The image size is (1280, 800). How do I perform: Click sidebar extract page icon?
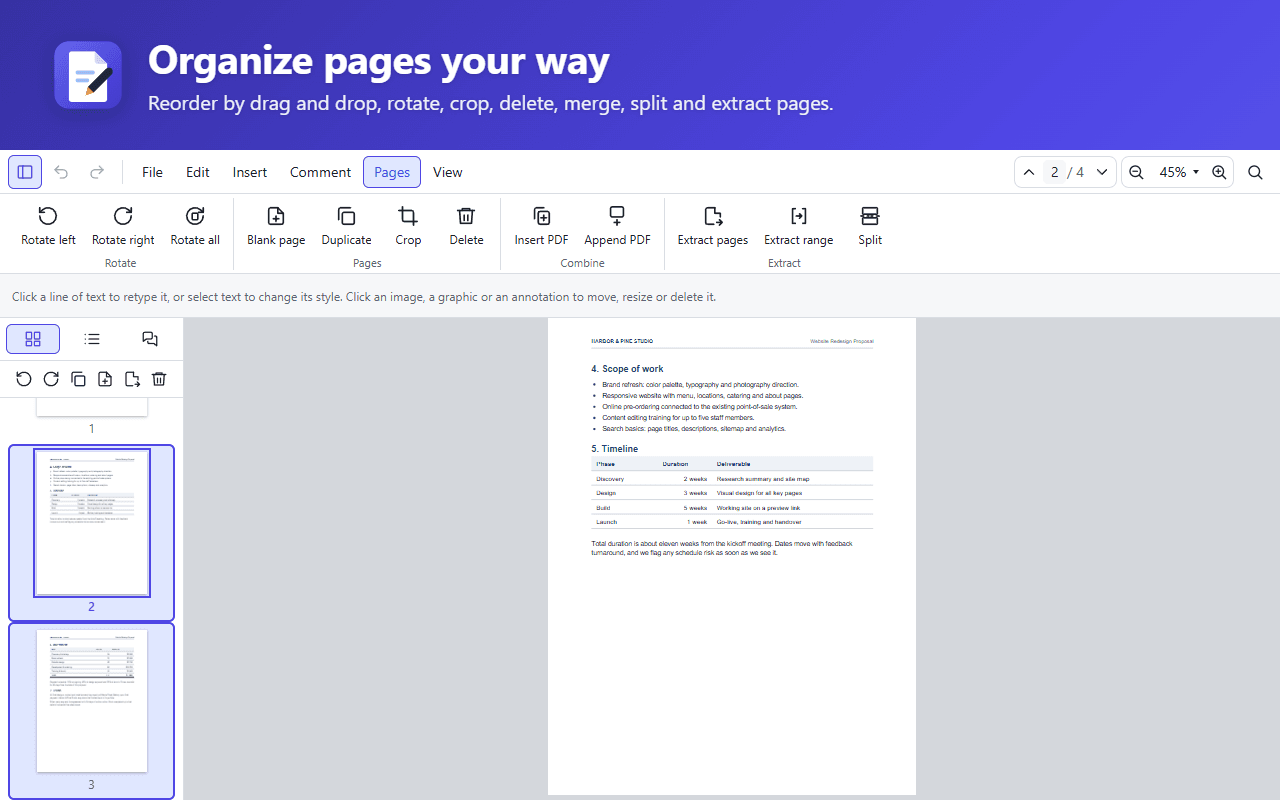pyautogui.click(x=132, y=379)
